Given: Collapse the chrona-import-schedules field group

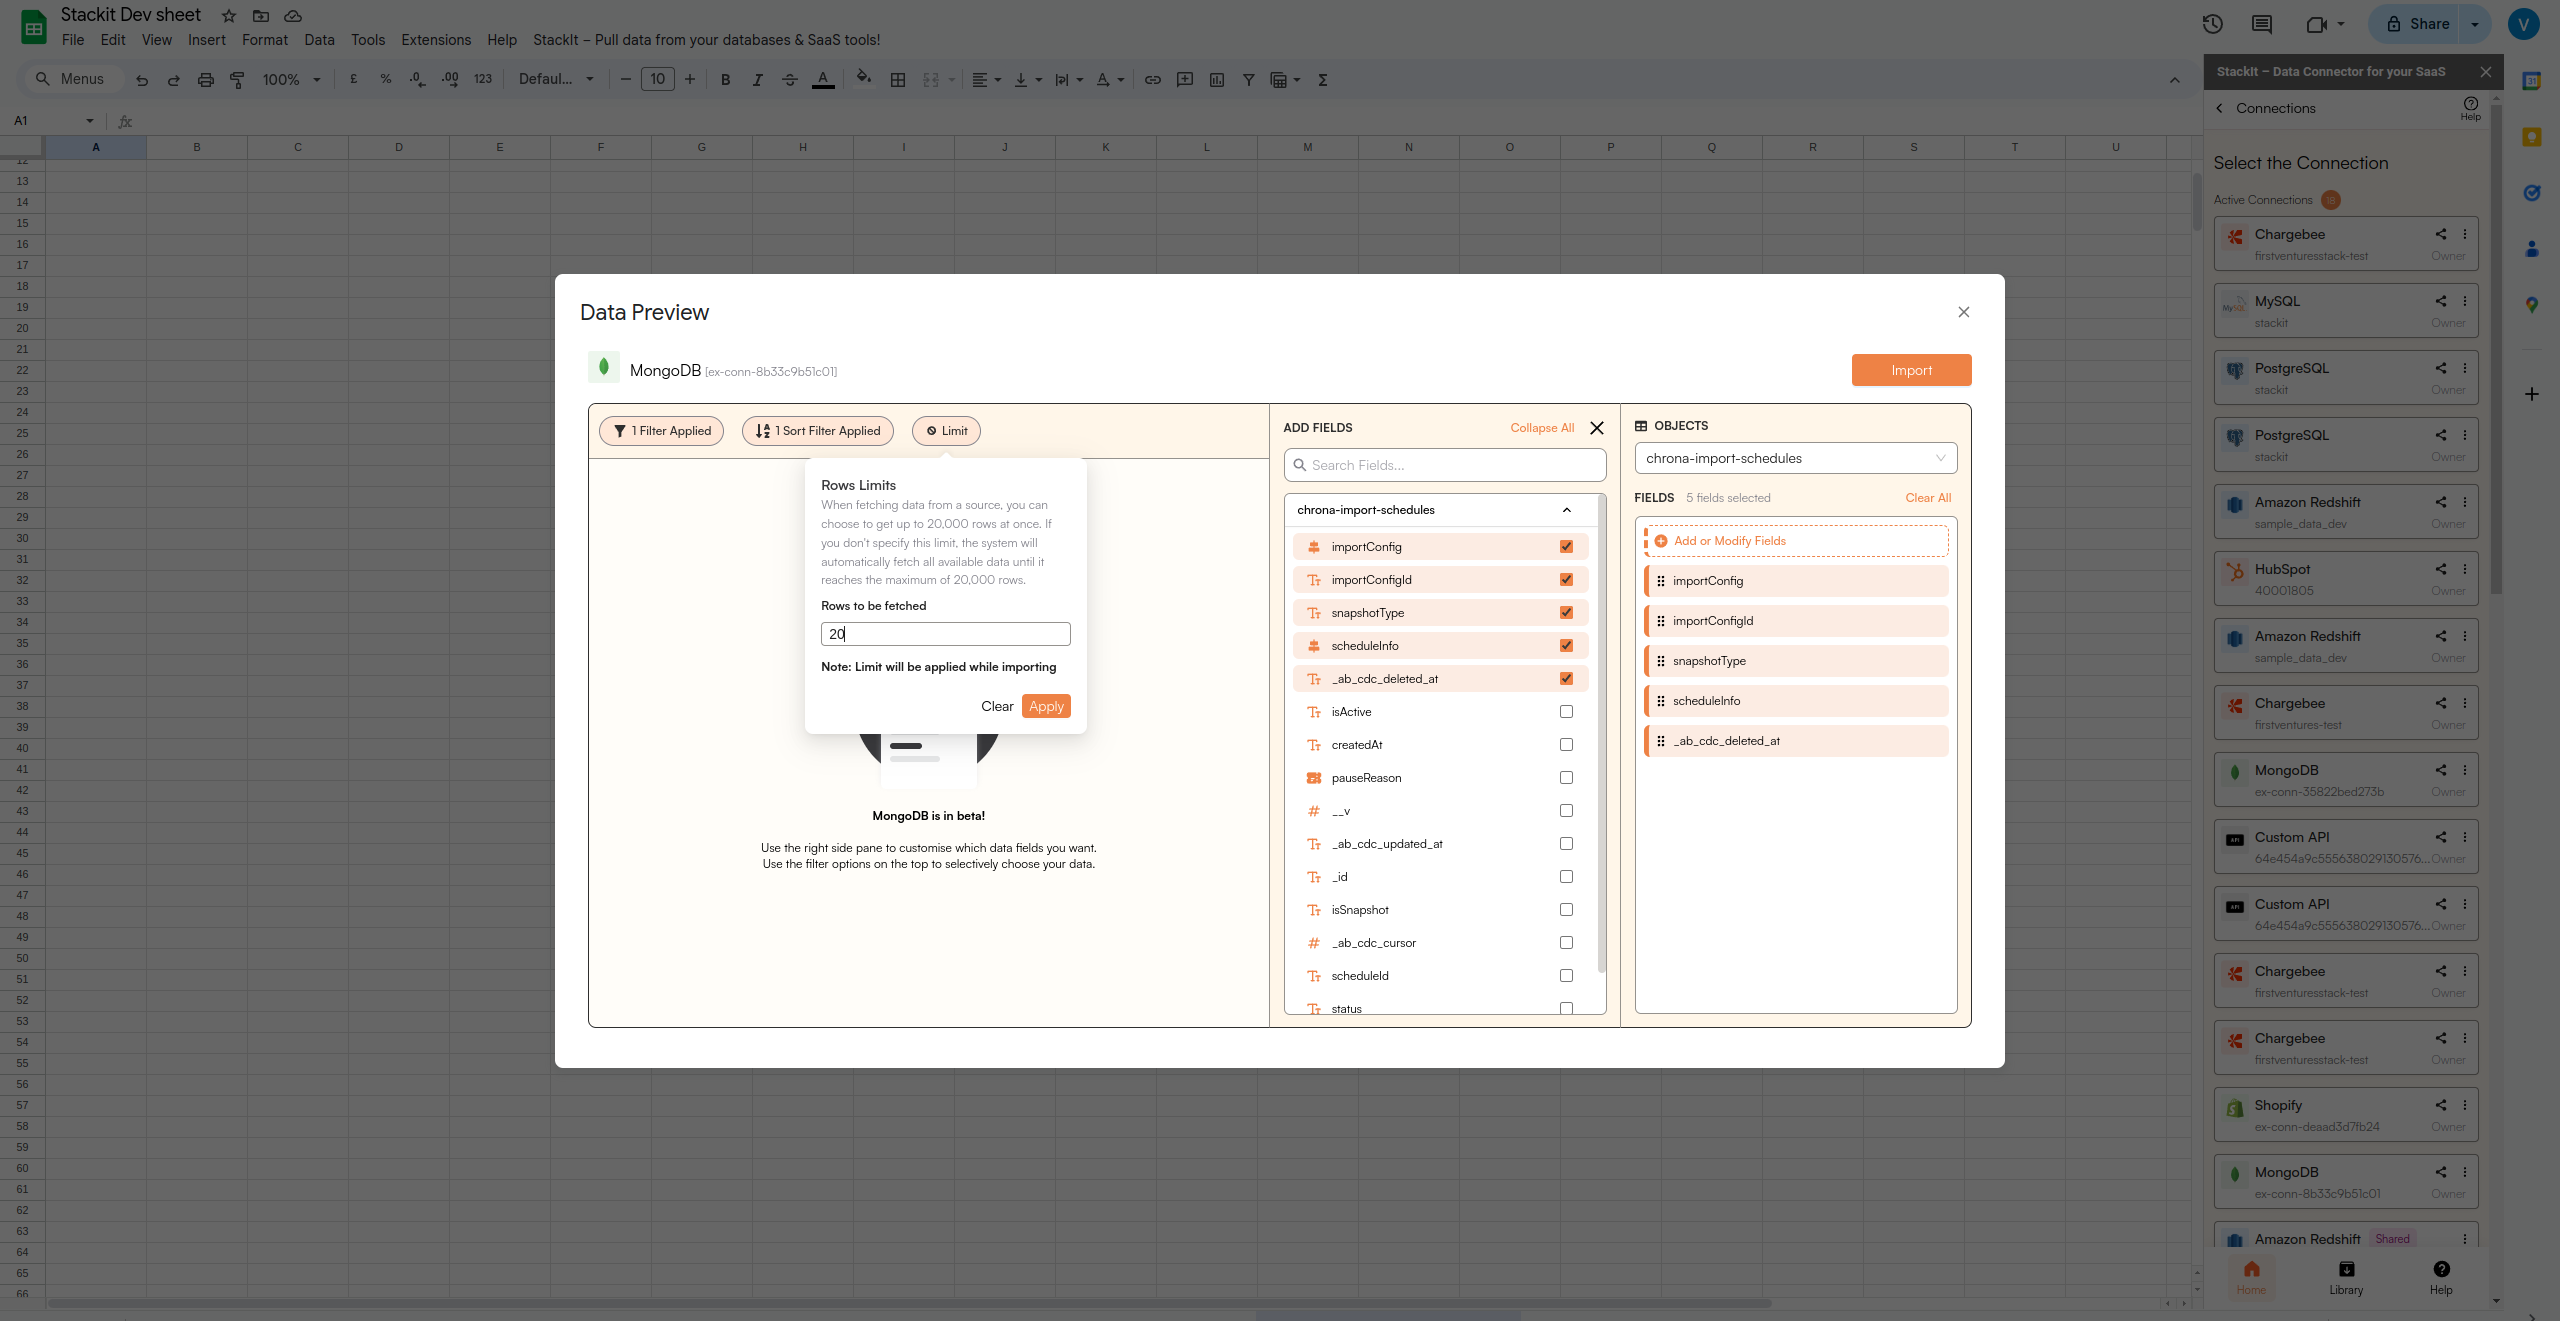Looking at the screenshot, I should [x=1566, y=510].
